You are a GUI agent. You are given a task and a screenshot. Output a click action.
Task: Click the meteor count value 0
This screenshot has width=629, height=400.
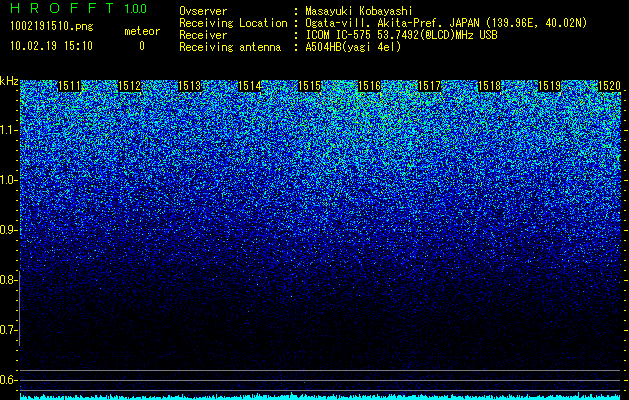[142, 46]
